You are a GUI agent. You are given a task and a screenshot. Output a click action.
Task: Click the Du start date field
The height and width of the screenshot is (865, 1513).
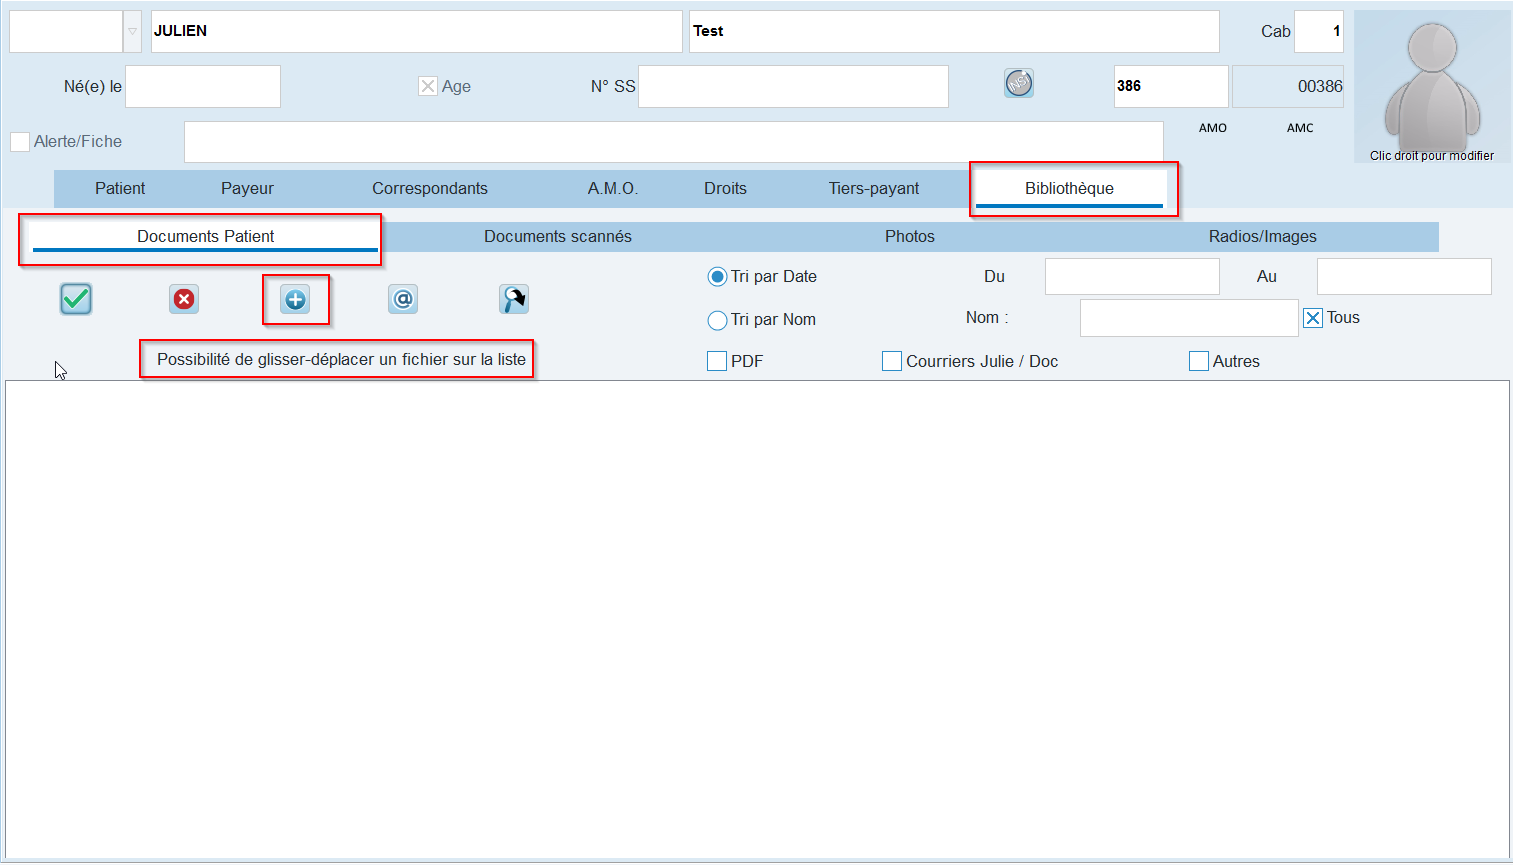click(x=1132, y=277)
